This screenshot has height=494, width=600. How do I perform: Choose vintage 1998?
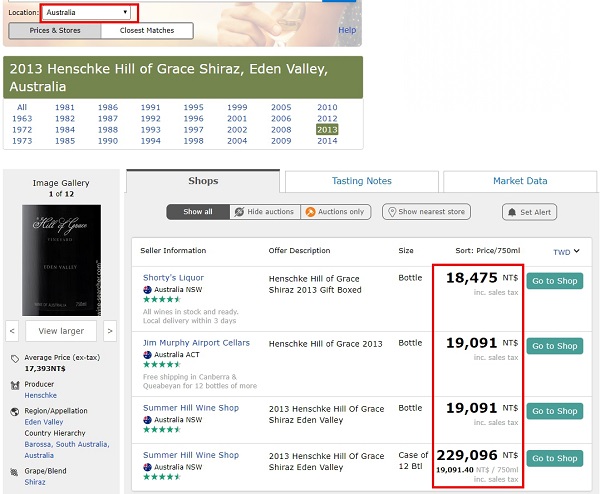coord(194,141)
